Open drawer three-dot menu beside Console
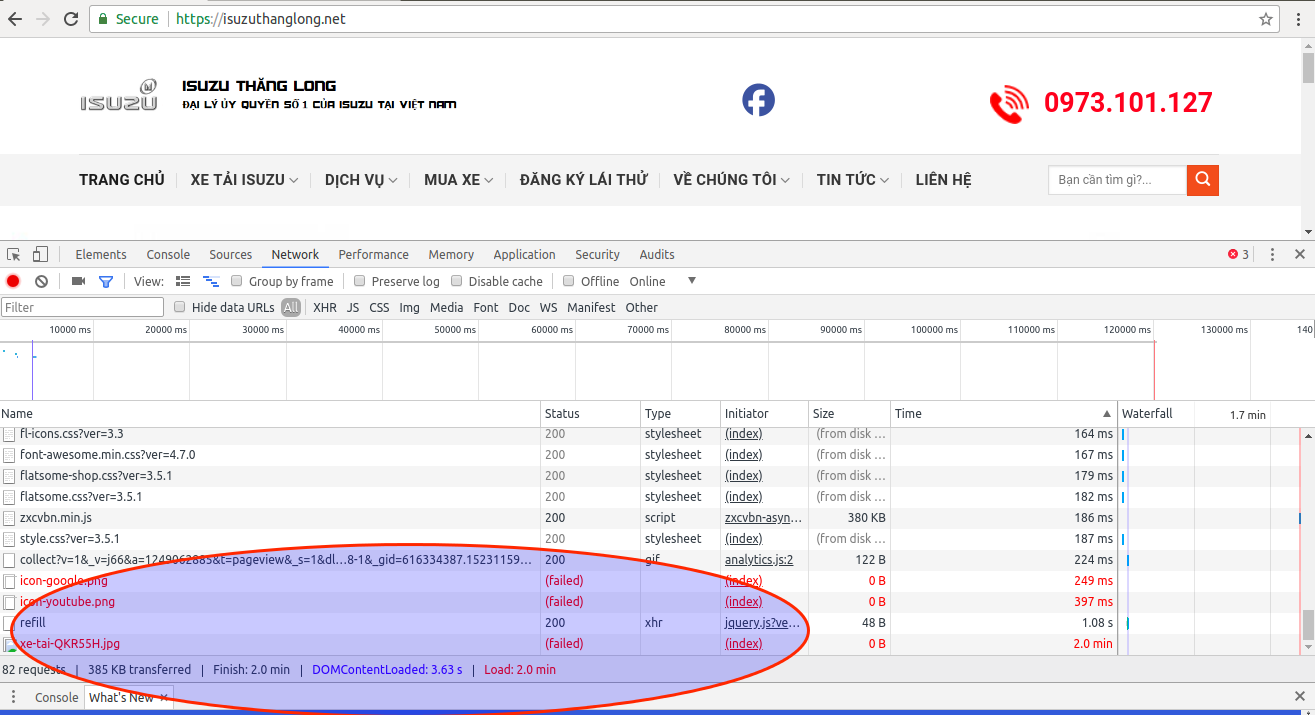This screenshot has height=715, width=1315. coord(14,697)
